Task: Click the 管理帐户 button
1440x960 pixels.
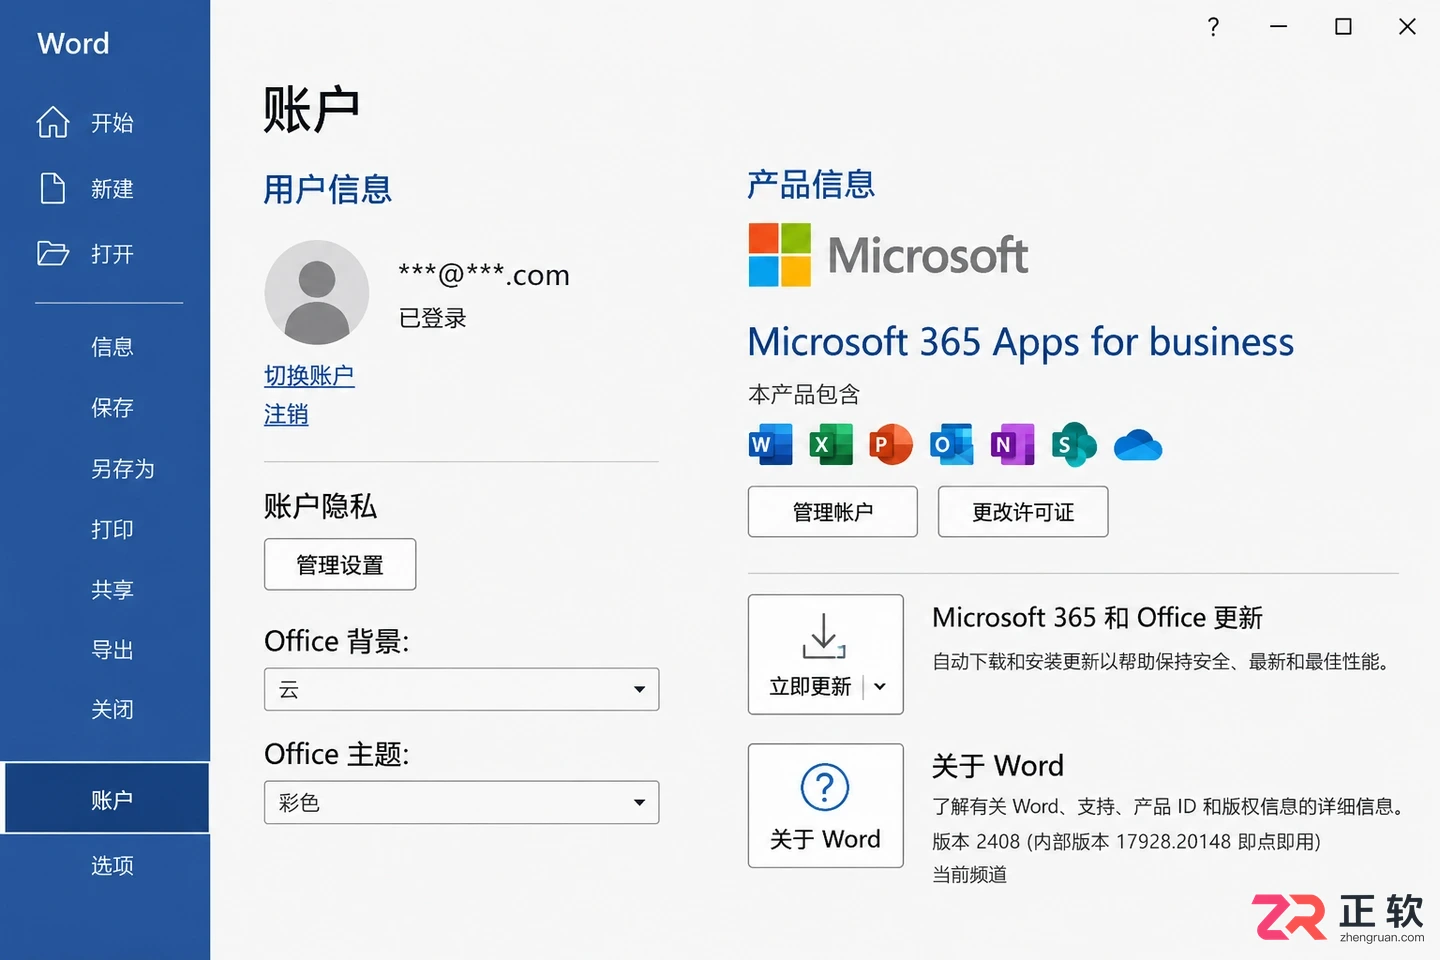Action: tap(833, 512)
